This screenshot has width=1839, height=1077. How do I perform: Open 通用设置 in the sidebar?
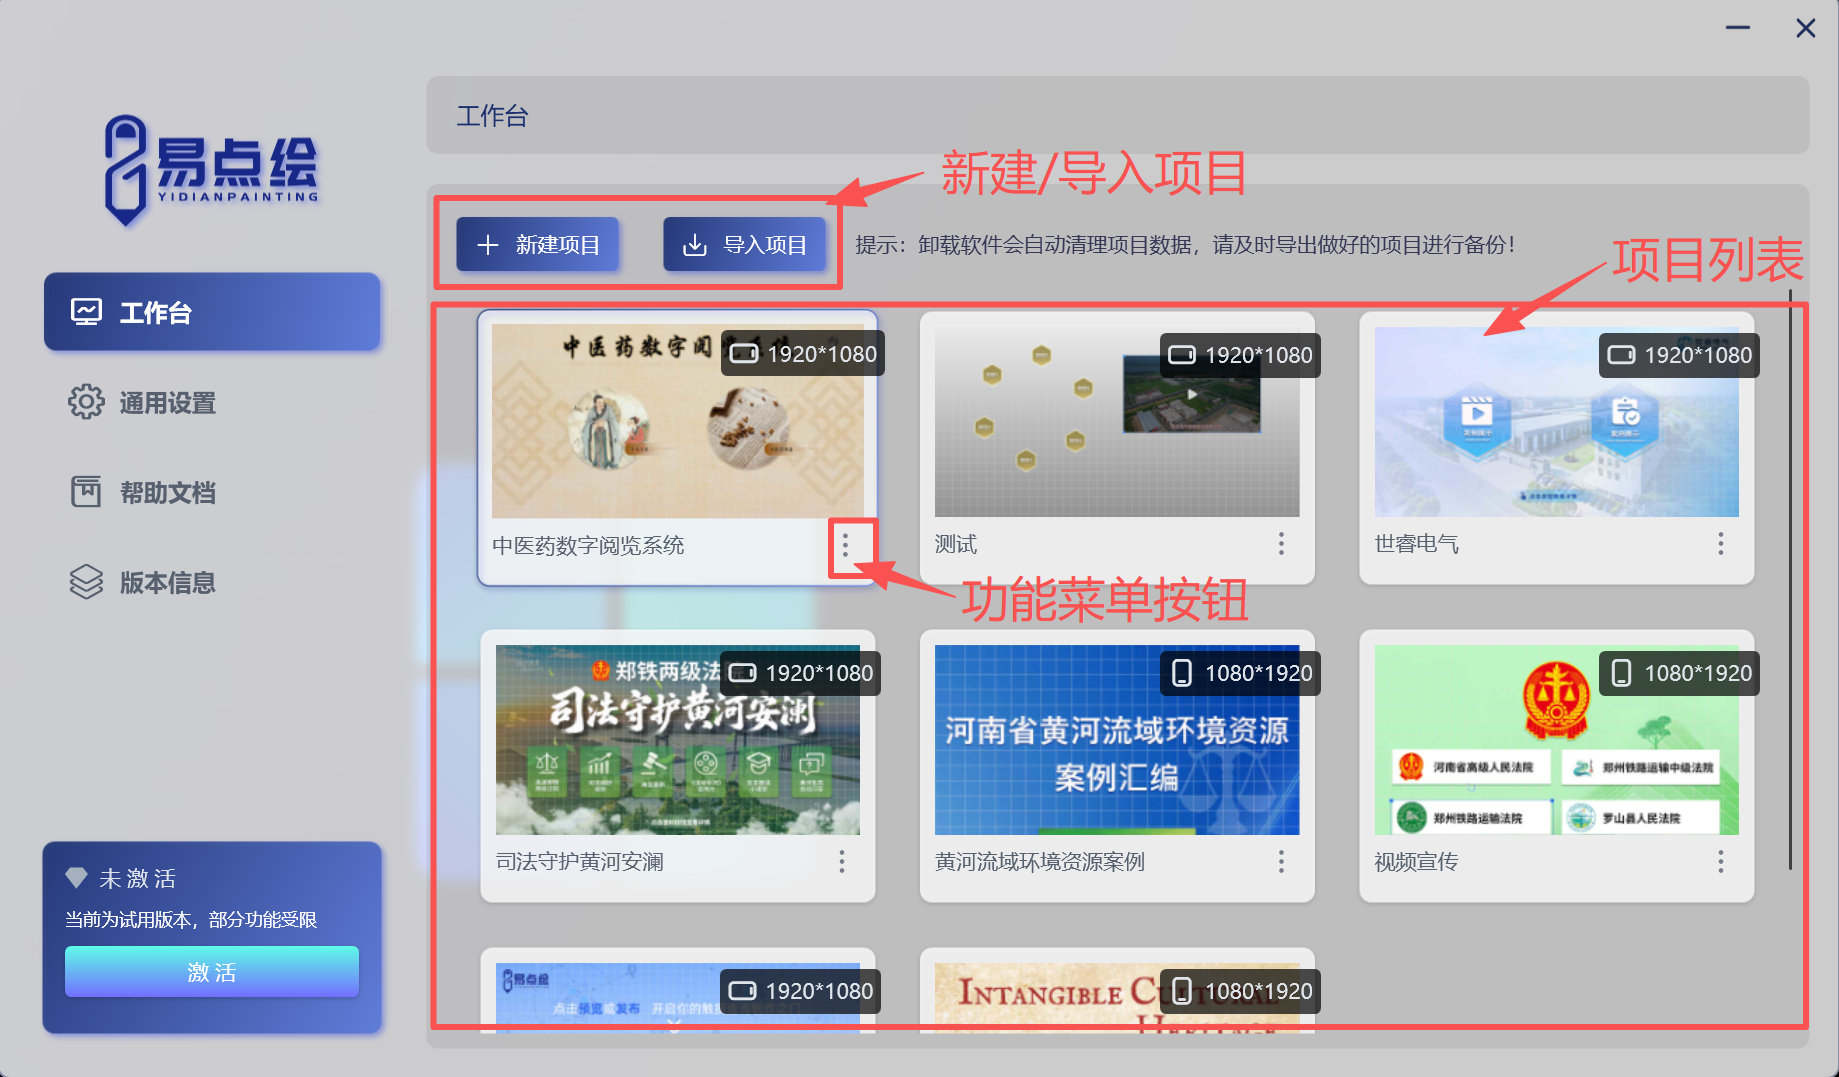(x=212, y=402)
